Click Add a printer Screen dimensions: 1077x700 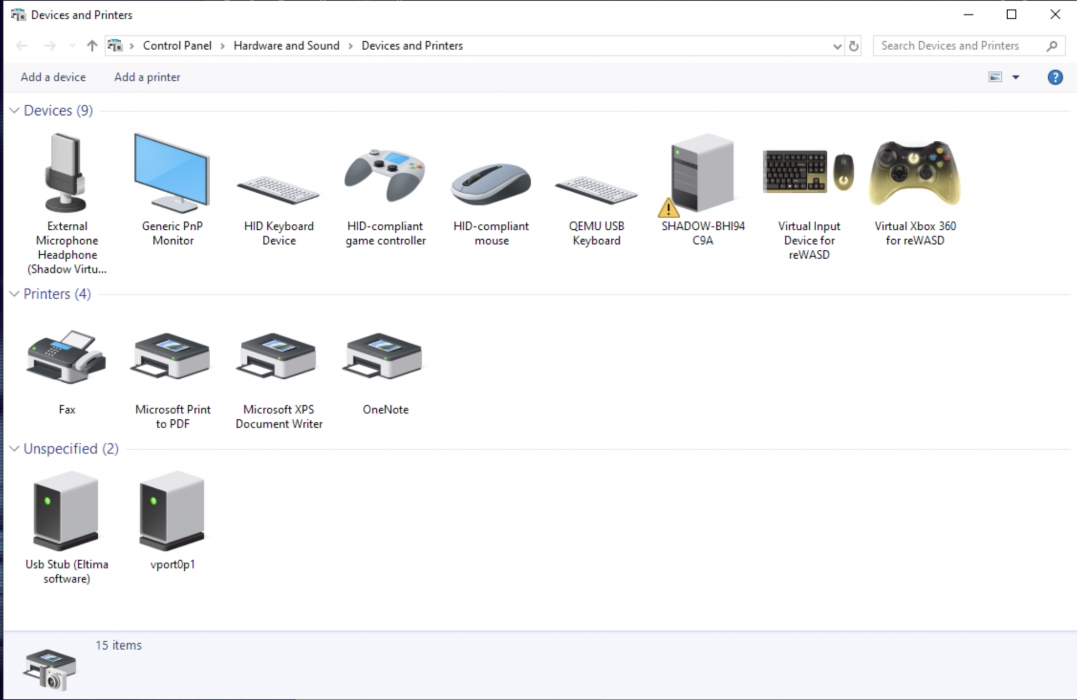[x=147, y=77]
